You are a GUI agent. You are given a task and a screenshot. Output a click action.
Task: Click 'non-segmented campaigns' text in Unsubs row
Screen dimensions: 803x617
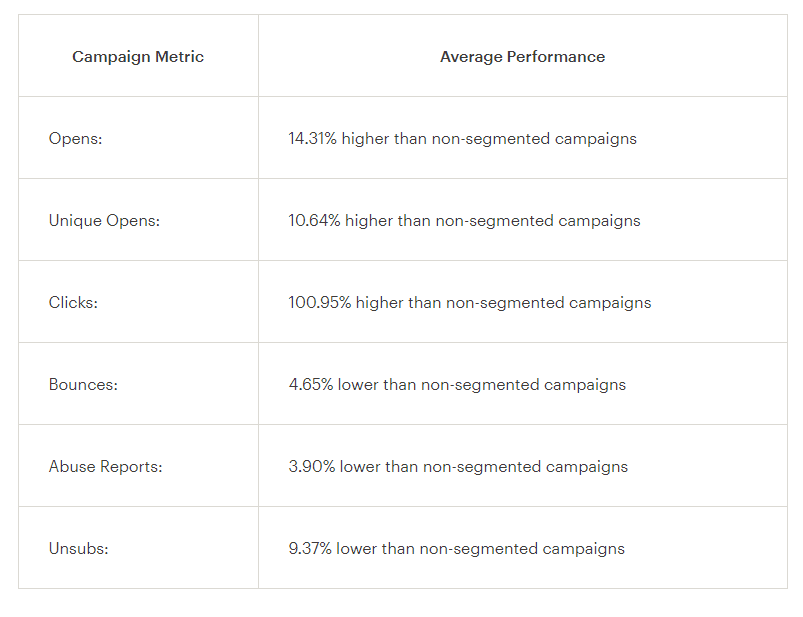point(522,549)
